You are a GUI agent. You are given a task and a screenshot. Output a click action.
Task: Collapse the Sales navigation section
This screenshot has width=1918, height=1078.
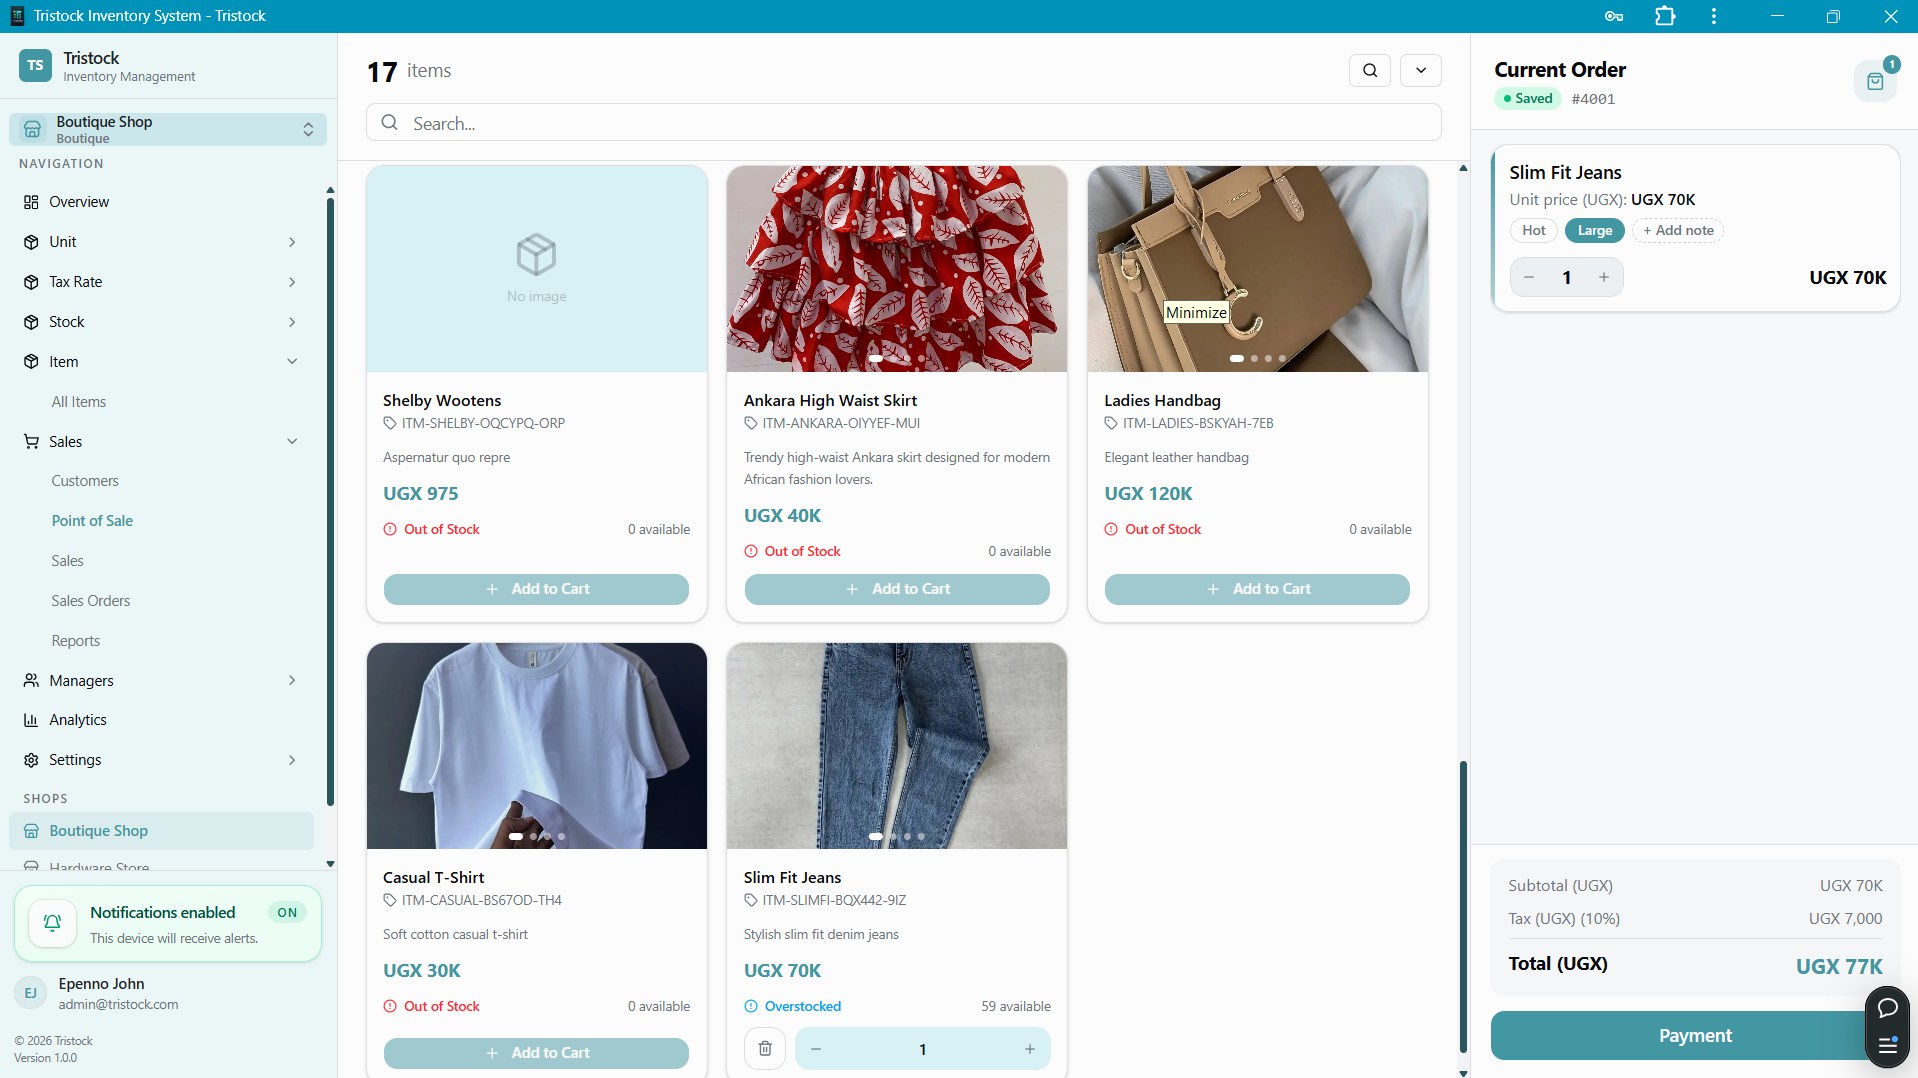(x=292, y=441)
